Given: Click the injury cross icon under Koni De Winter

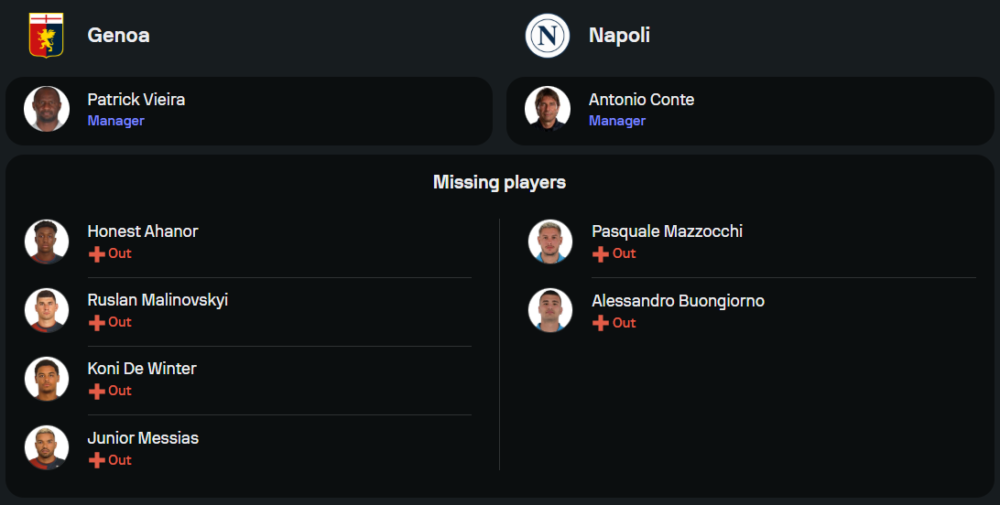Looking at the screenshot, I should (x=97, y=391).
